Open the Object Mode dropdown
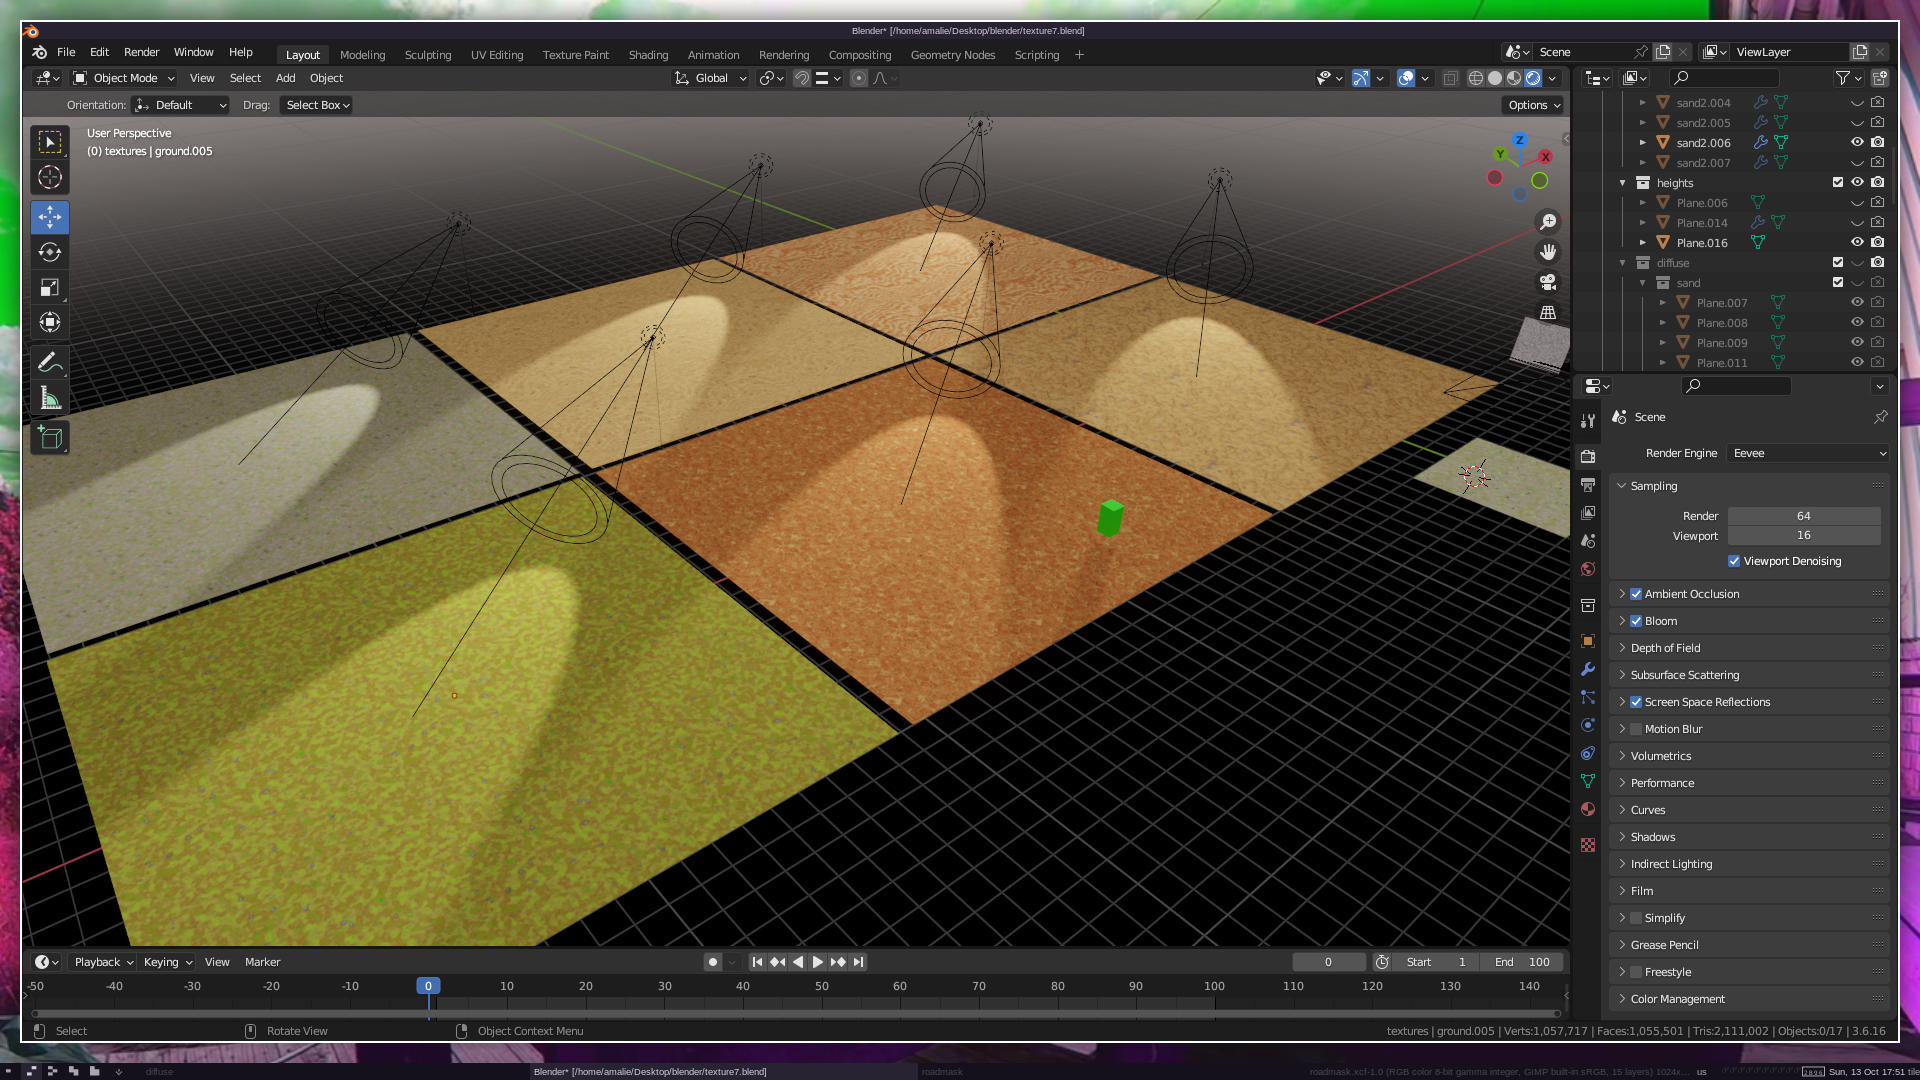The width and height of the screenshot is (1920, 1080). pyautogui.click(x=125, y=78)
